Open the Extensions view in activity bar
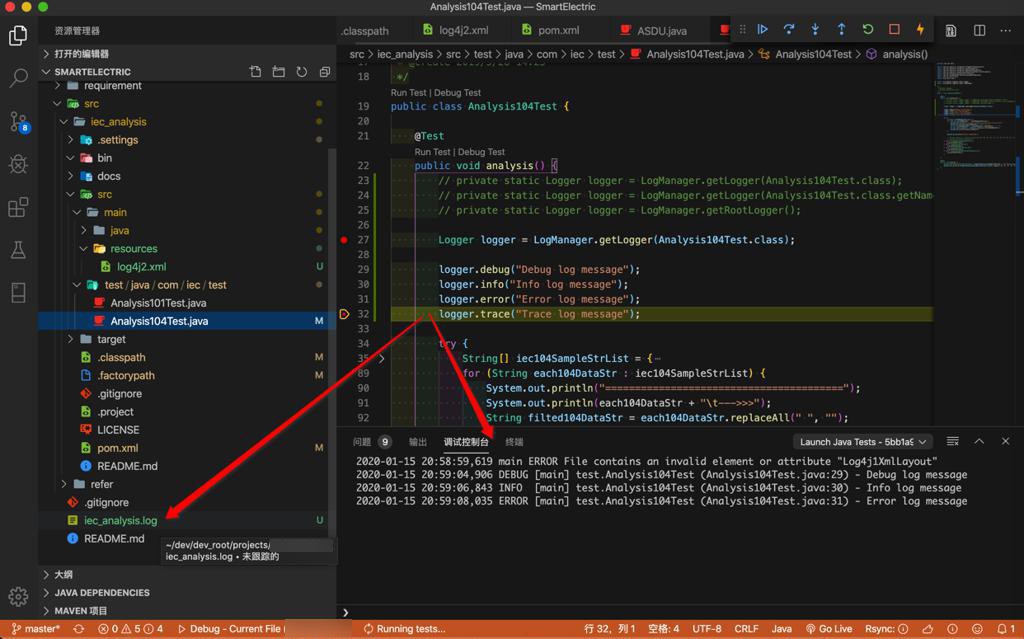1024x639 pixels. click(x=18, y=208)
